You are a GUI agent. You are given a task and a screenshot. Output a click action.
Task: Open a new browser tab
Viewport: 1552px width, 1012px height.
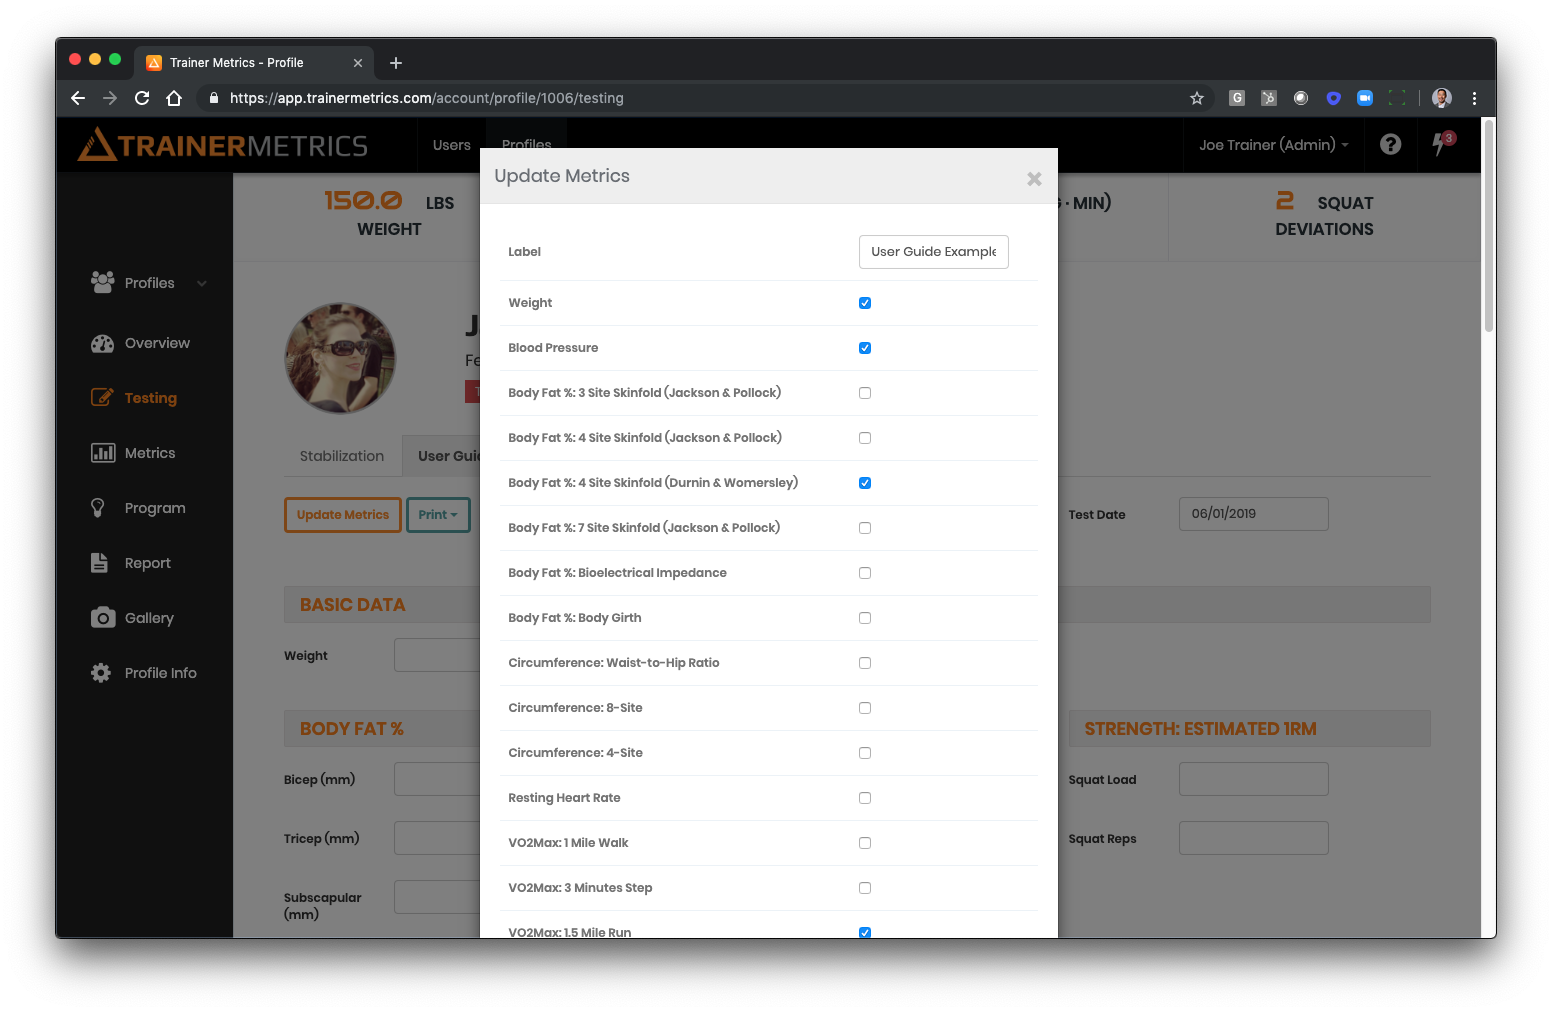(x=396, y=63)
